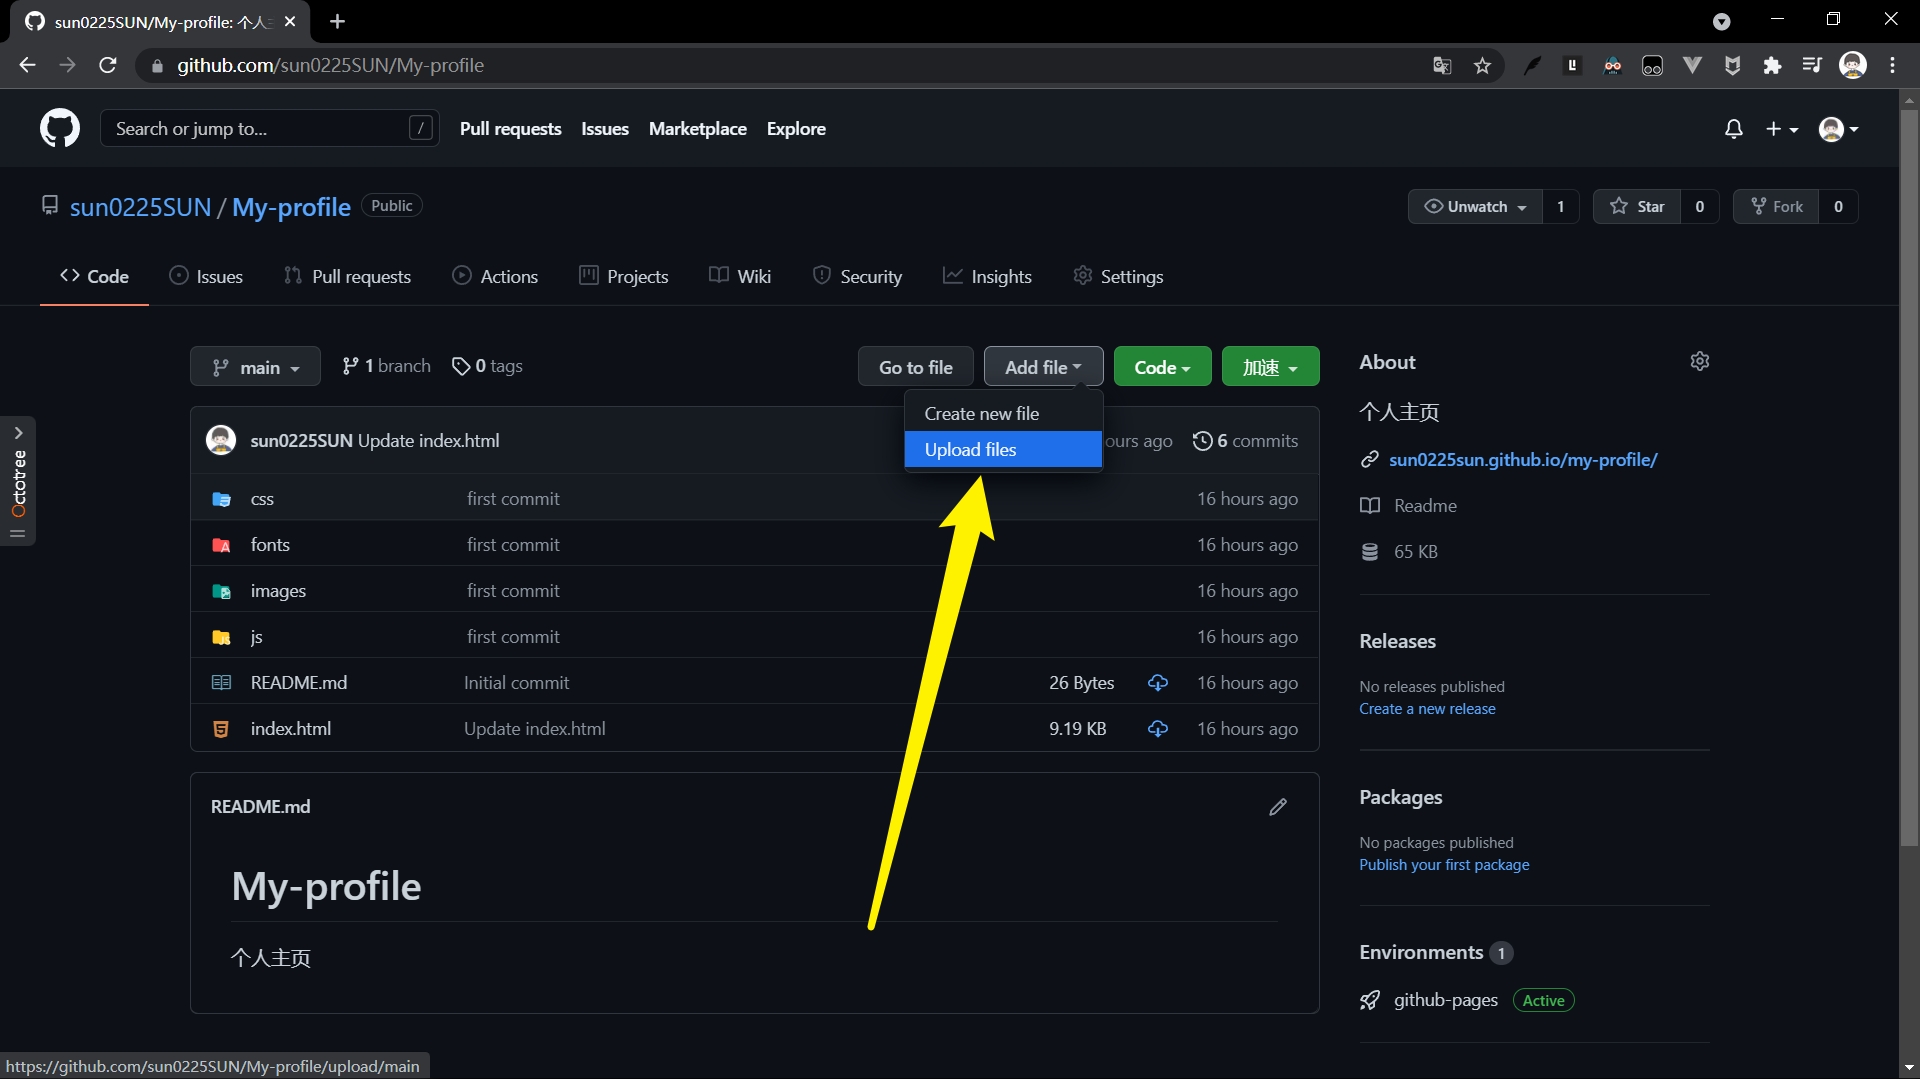Viewport: 1920px width, 1079px height.
Task: Click the GitHub octocat logo
Action: pos(60,129)
